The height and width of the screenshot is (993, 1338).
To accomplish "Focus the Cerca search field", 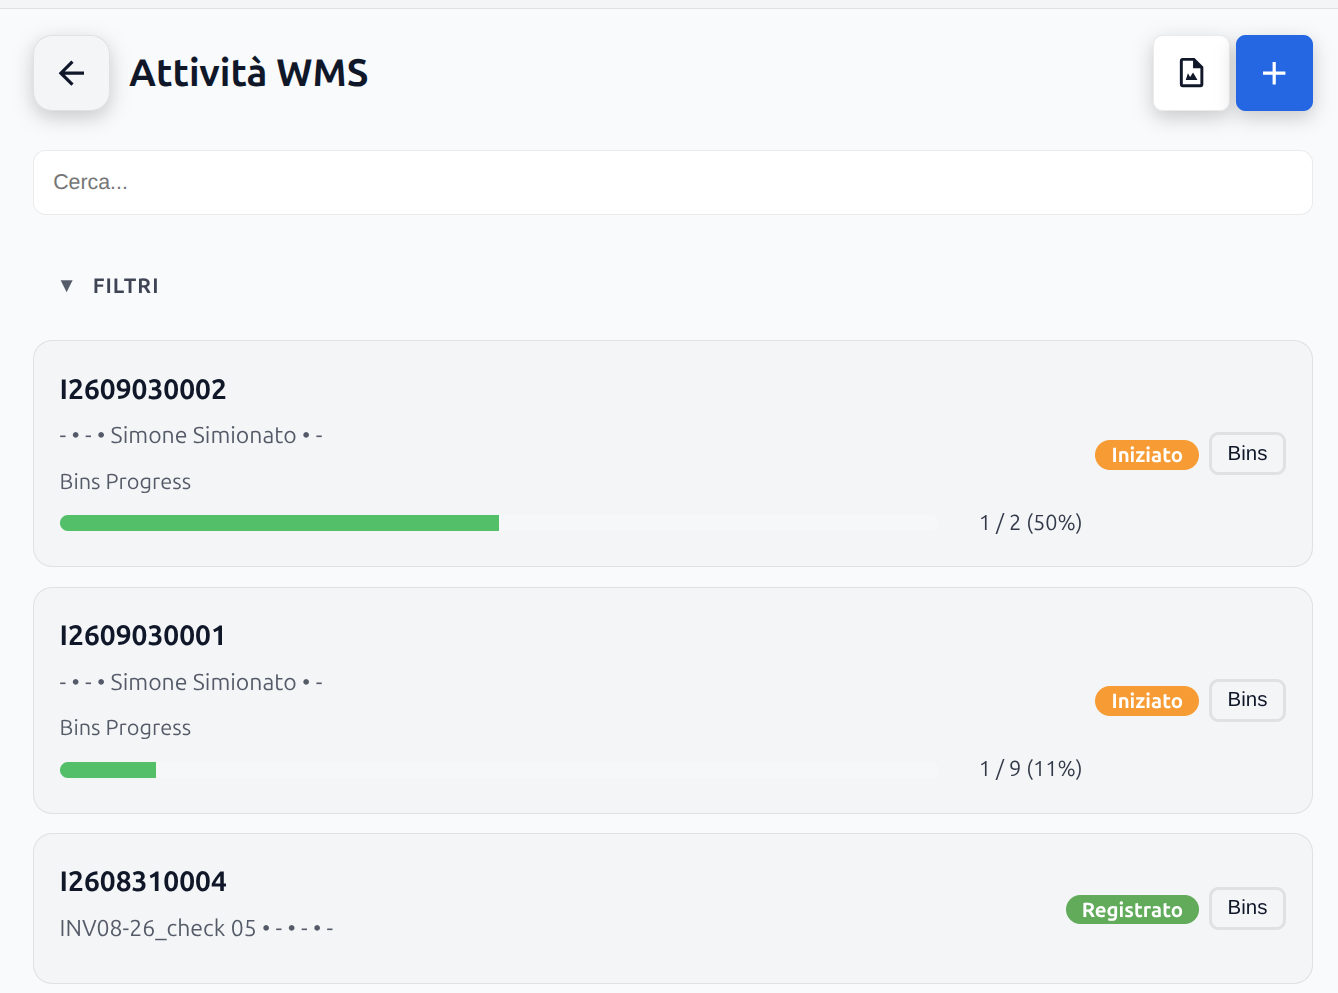I will (x=673, y=182).
